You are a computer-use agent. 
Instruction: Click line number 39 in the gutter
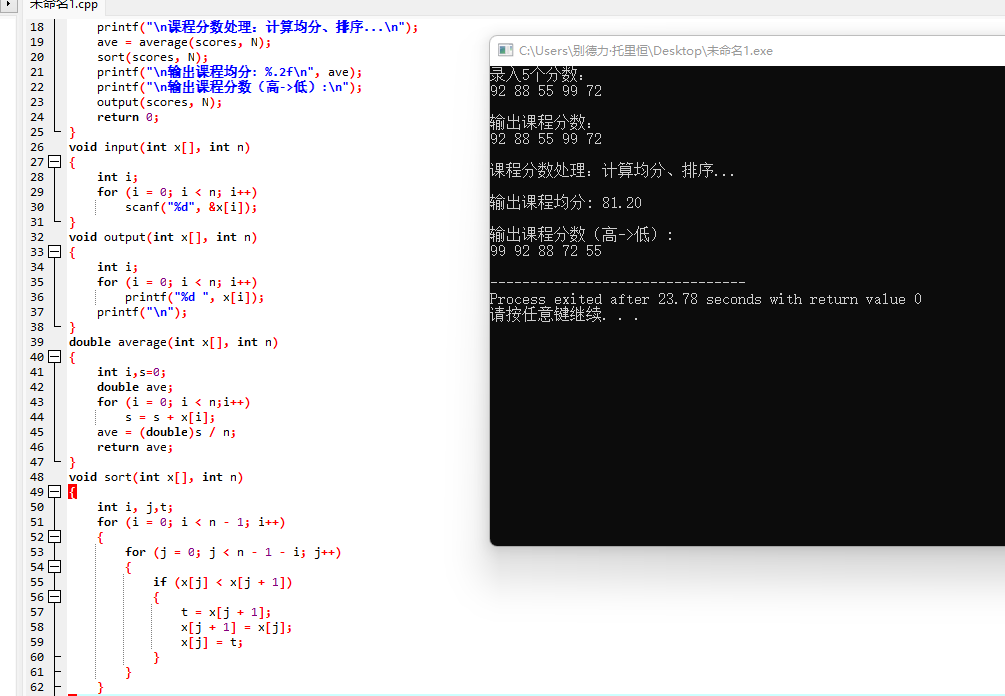tap(37, 342)
